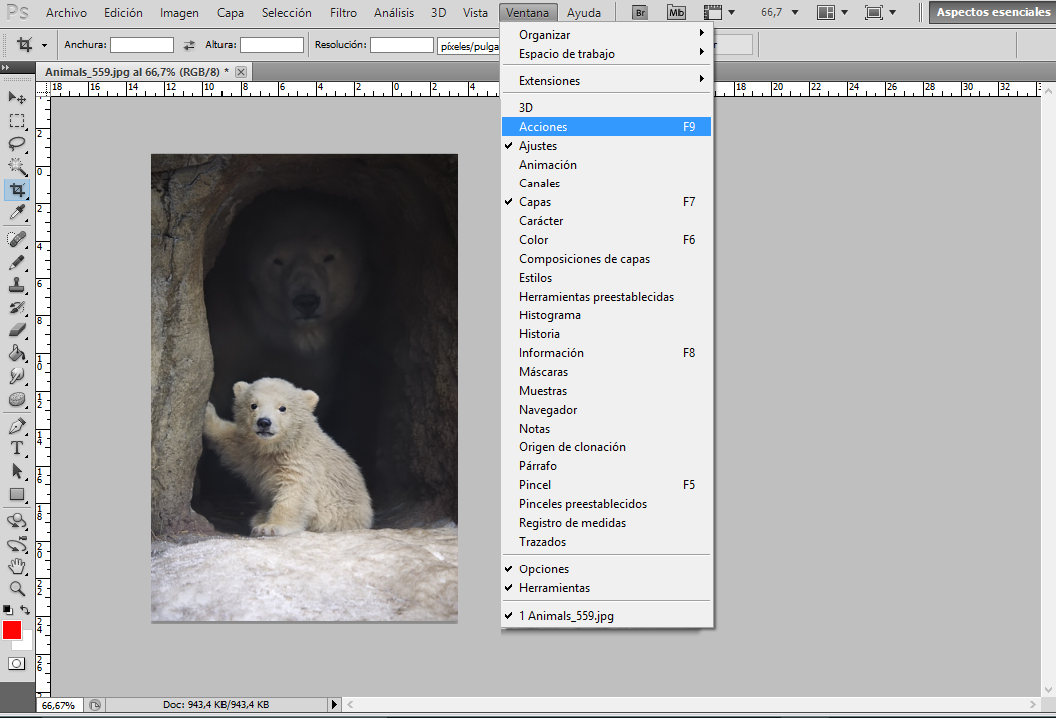Select the Brush tool

pyautogui.click(x=17, y=262)
